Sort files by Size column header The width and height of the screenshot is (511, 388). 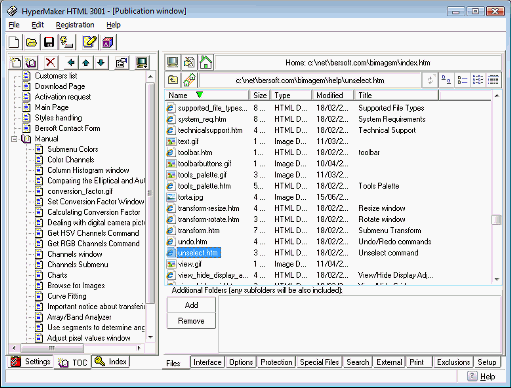pyautogui.click(x=260, y=95)
